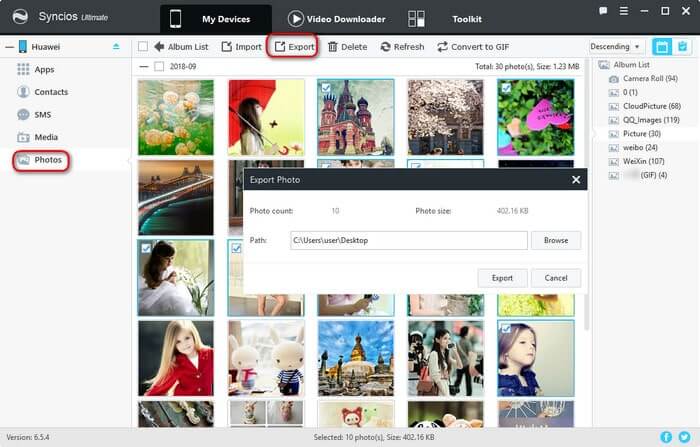Click Delete in the toolbar
Image resolution: width=700 pixels, height=447 pixels.
(x=347, y=46)
